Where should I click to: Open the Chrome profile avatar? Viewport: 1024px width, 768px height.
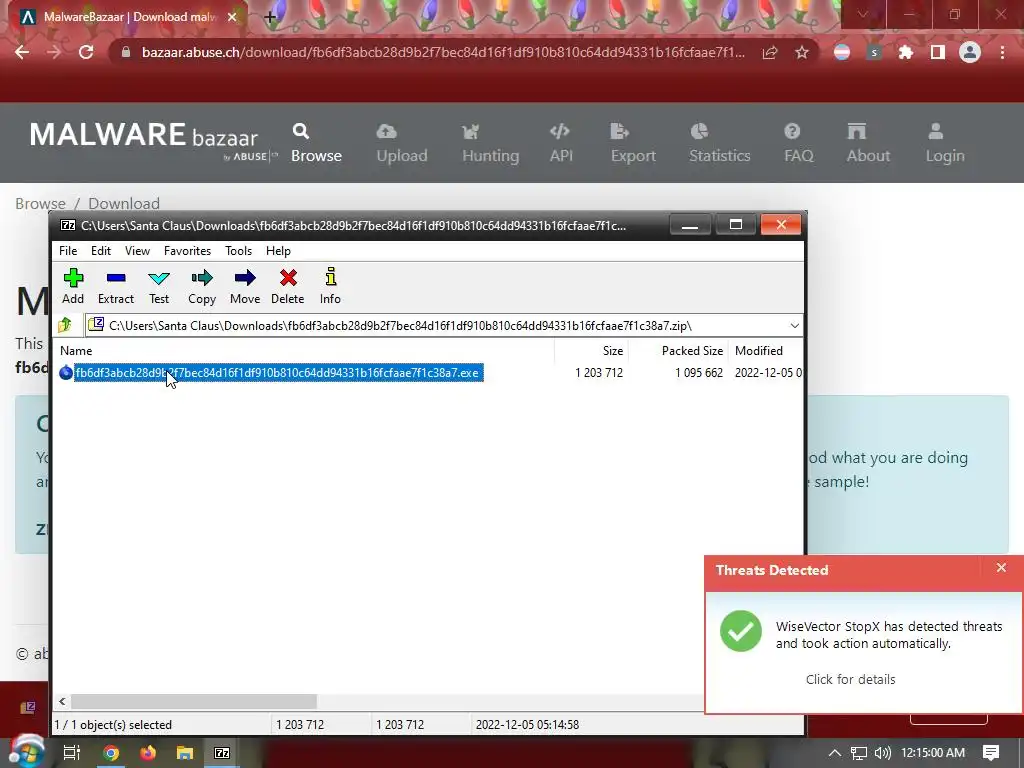click(x=970, y=52)
